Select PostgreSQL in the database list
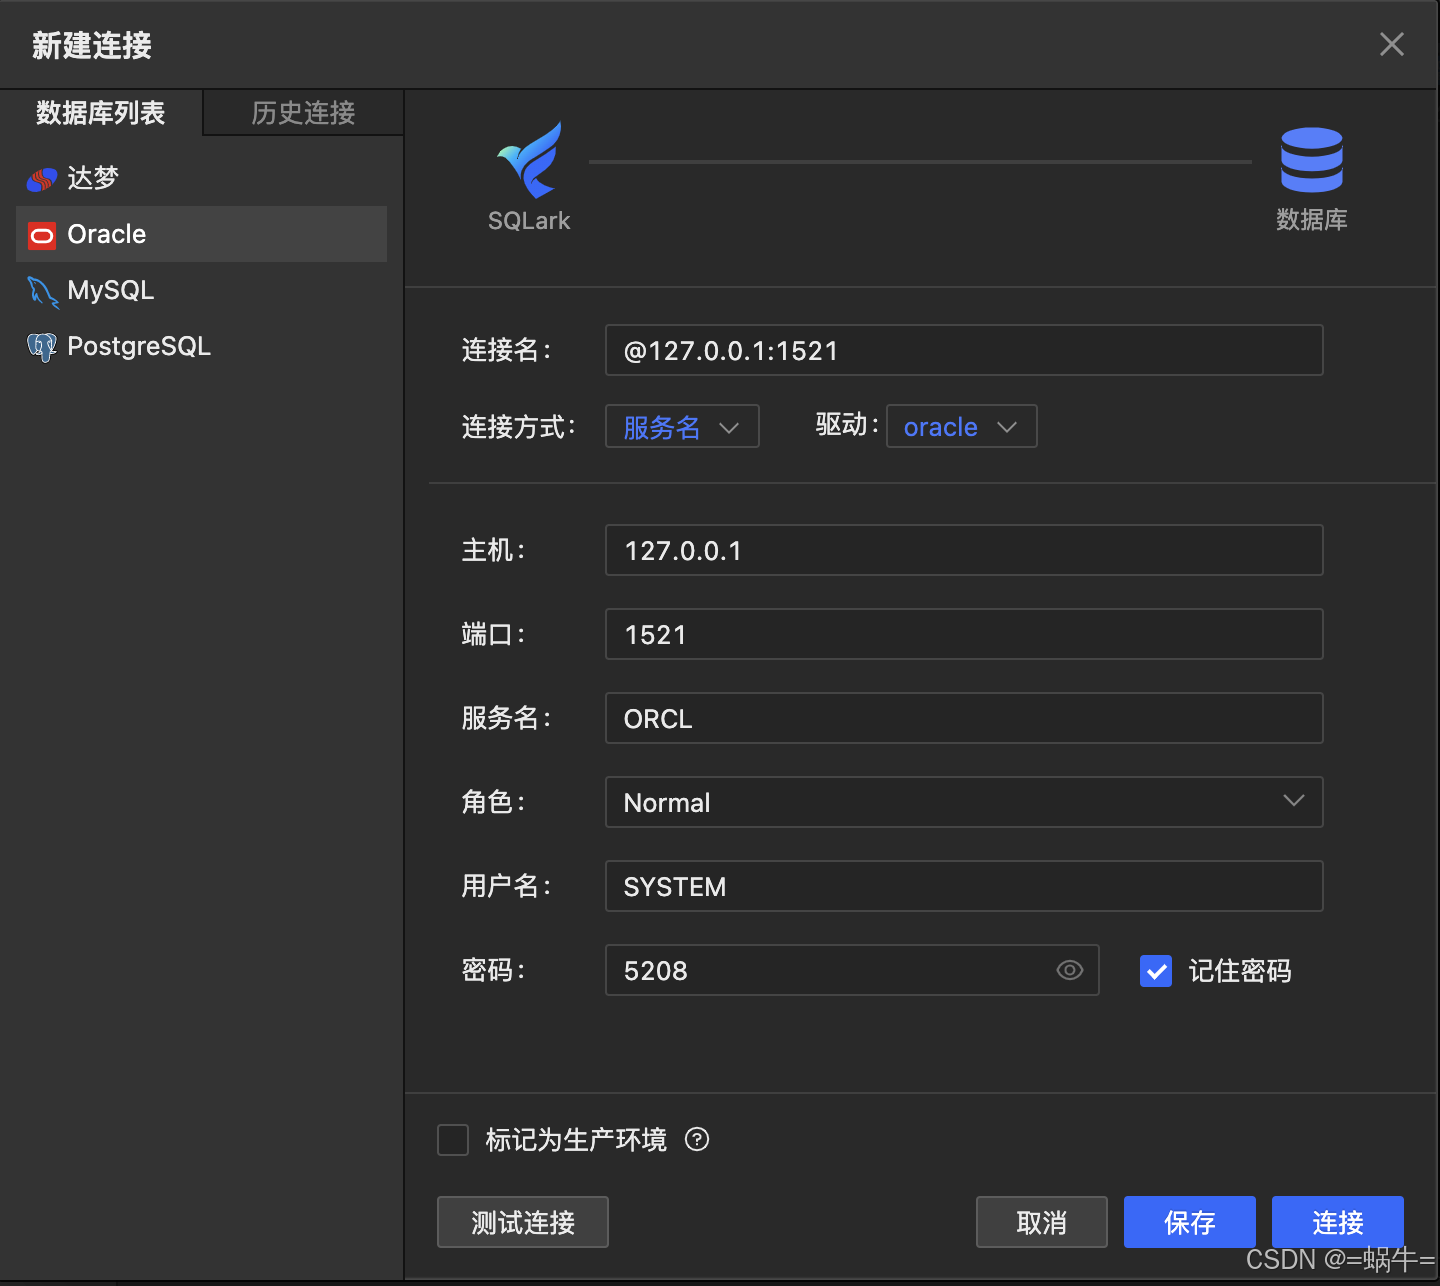The width and height of the screenshot is (1440, 1286). tap(202, 346)
